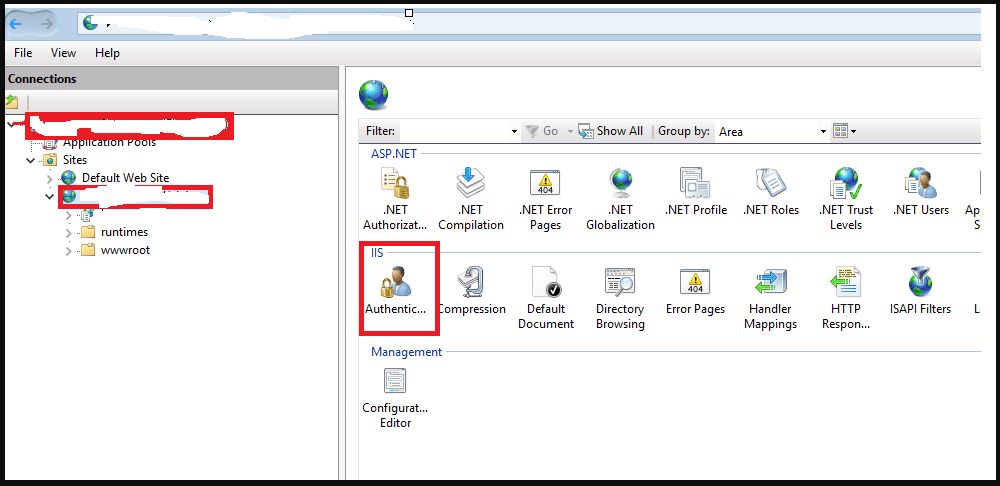The image size is (1000, 486).
Task: Open the Help menu
Action: point(107,53)
